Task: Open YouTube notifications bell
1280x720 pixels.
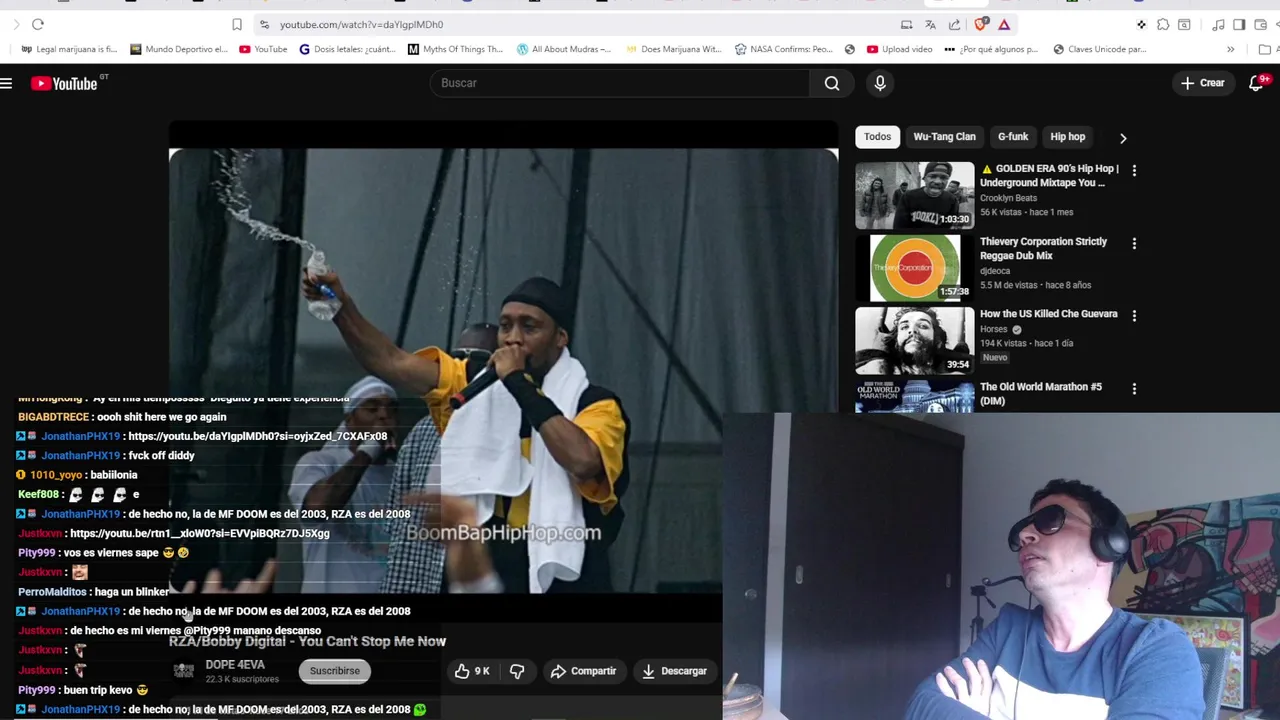Action: pyautogui.click(x=1257, y=83)
